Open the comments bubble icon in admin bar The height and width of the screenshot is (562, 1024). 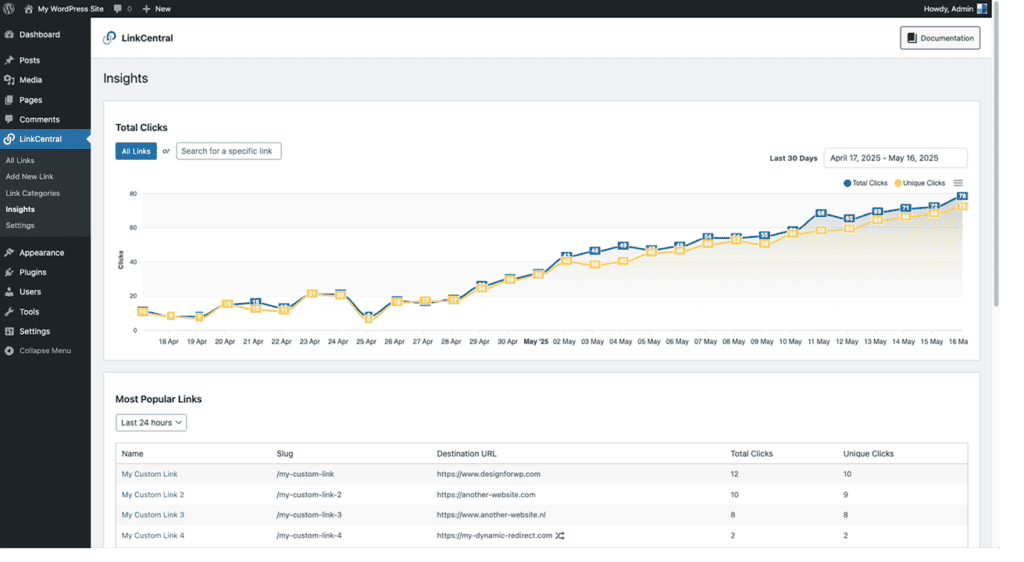tap(118, 8)
